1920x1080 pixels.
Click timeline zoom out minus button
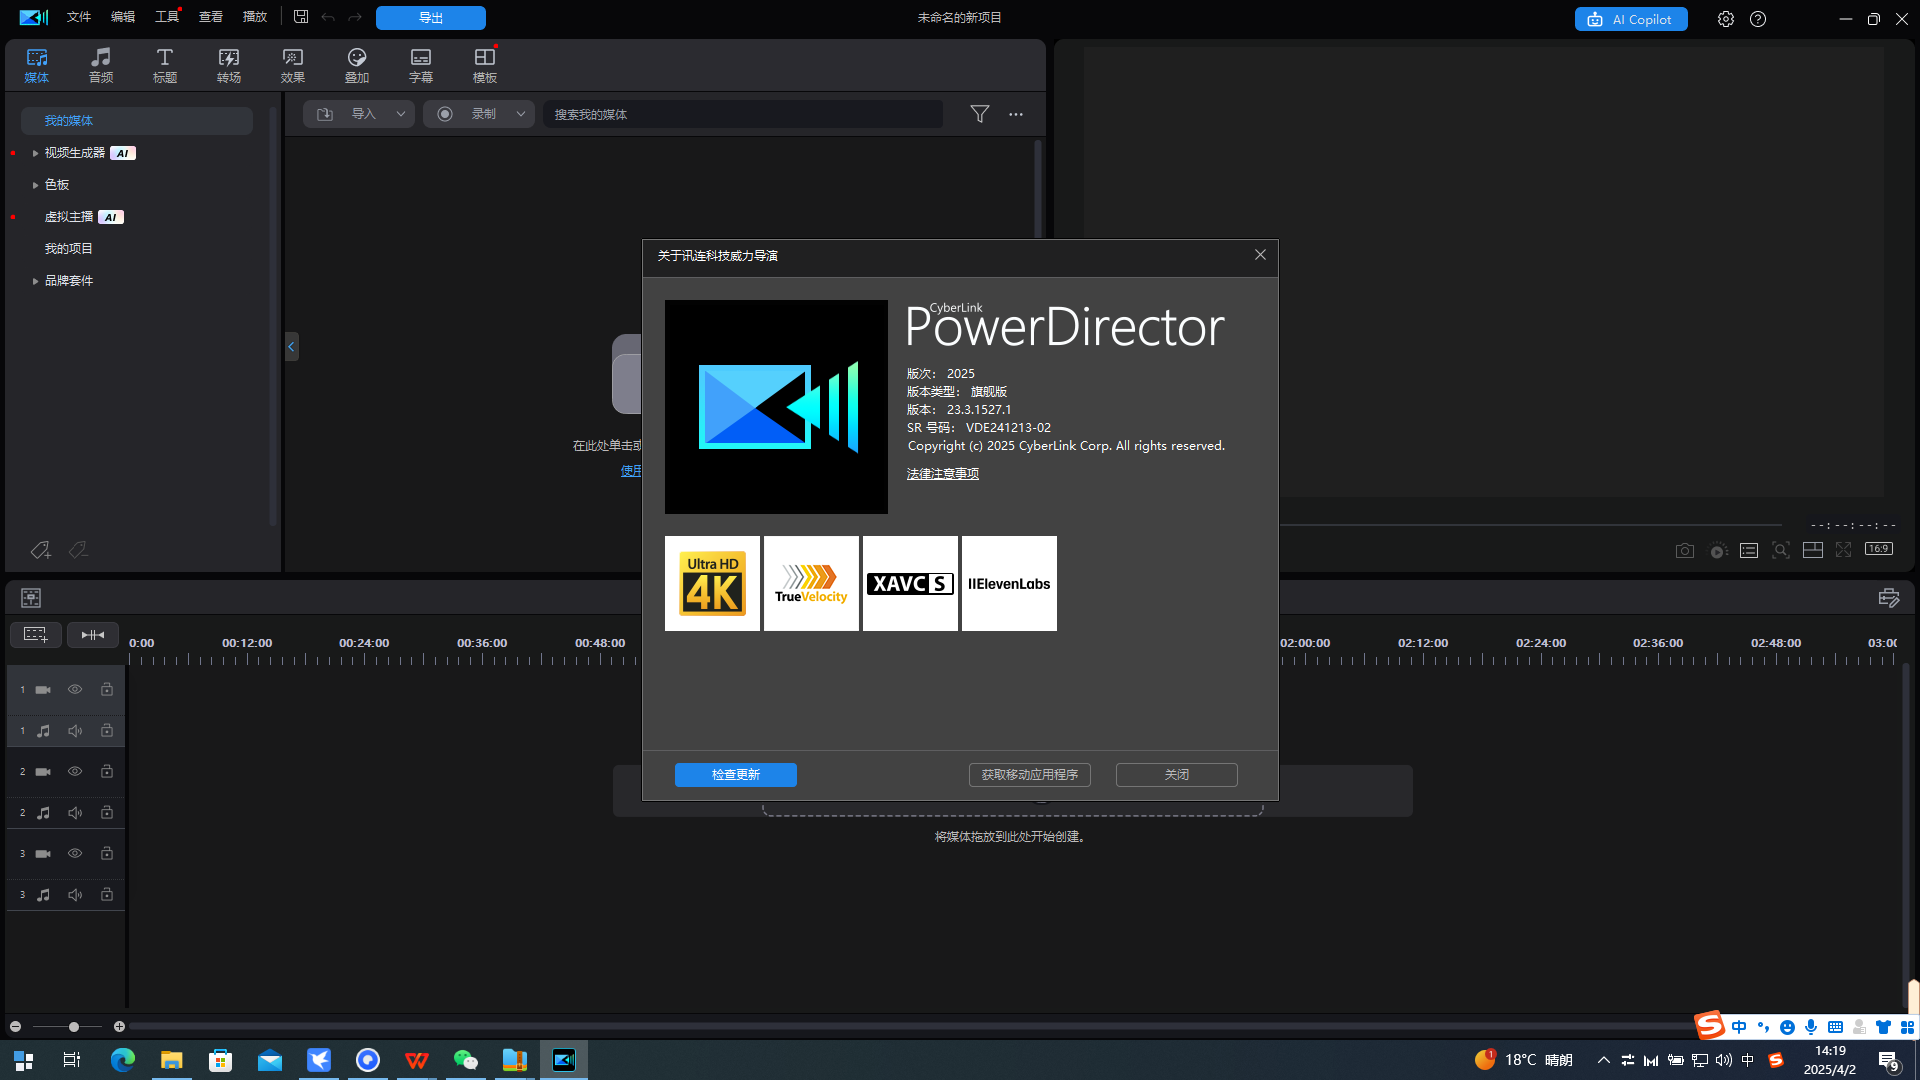(15, 1027)
